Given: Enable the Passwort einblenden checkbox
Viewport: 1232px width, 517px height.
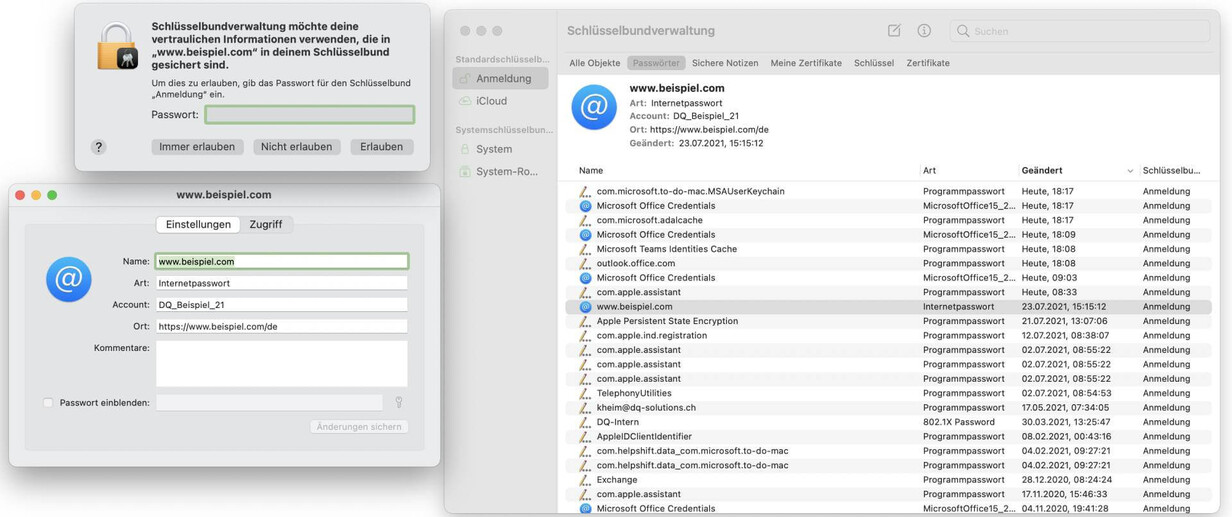Looking at the screenshot, I should click(48, 403).
